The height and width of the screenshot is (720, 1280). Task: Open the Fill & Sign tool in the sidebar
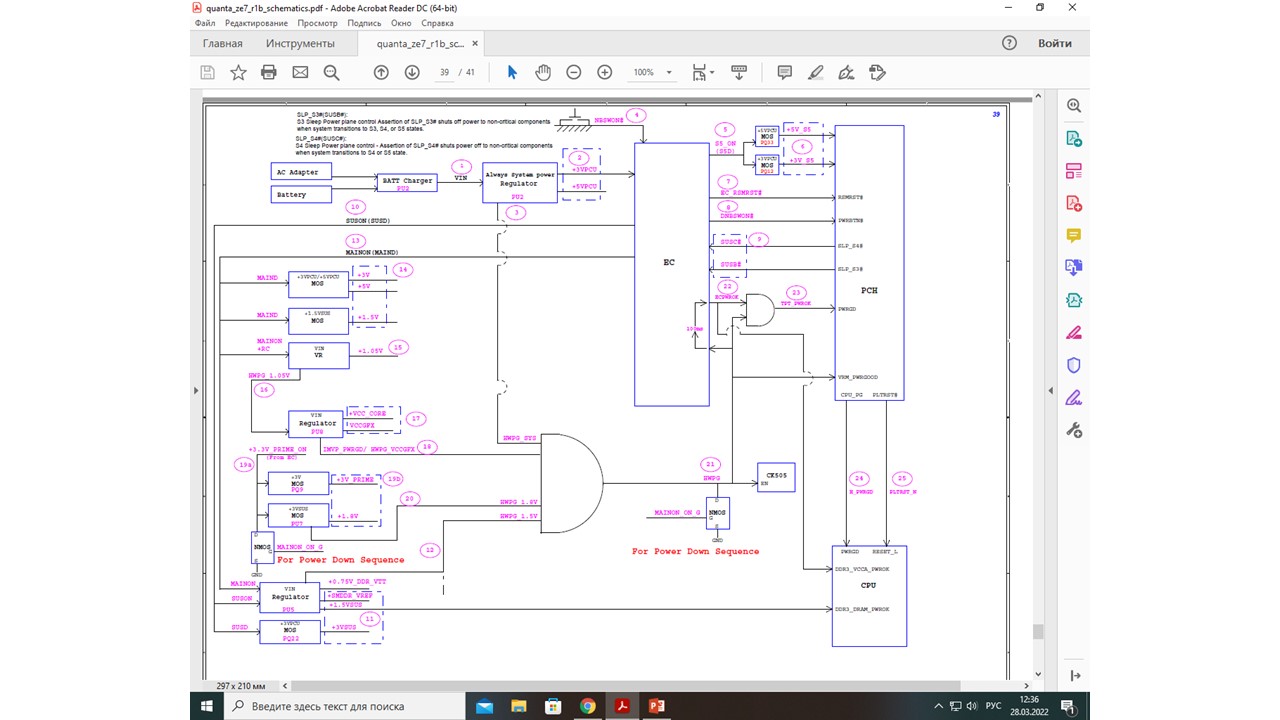[x=1074, y=398]
